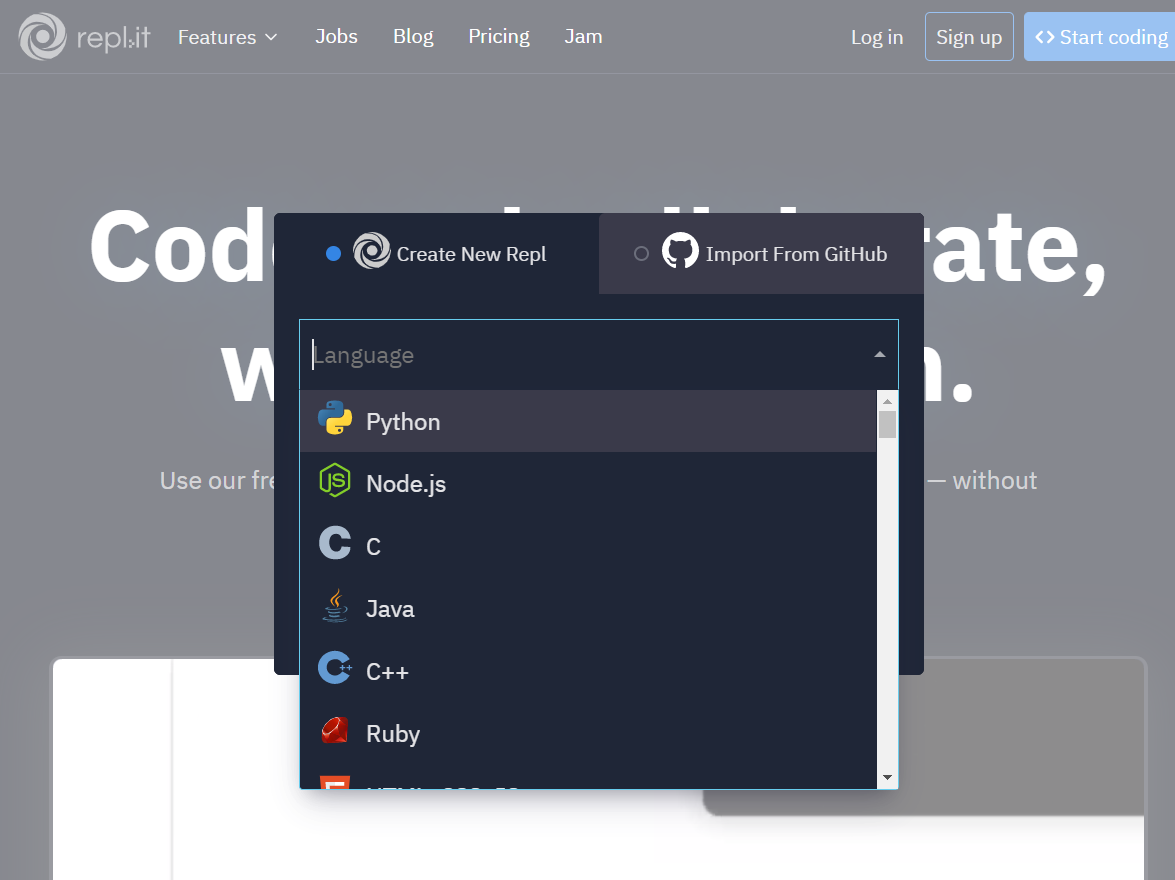
Task: Click the scroll-up arrow of language list
Action: (887, 401)
